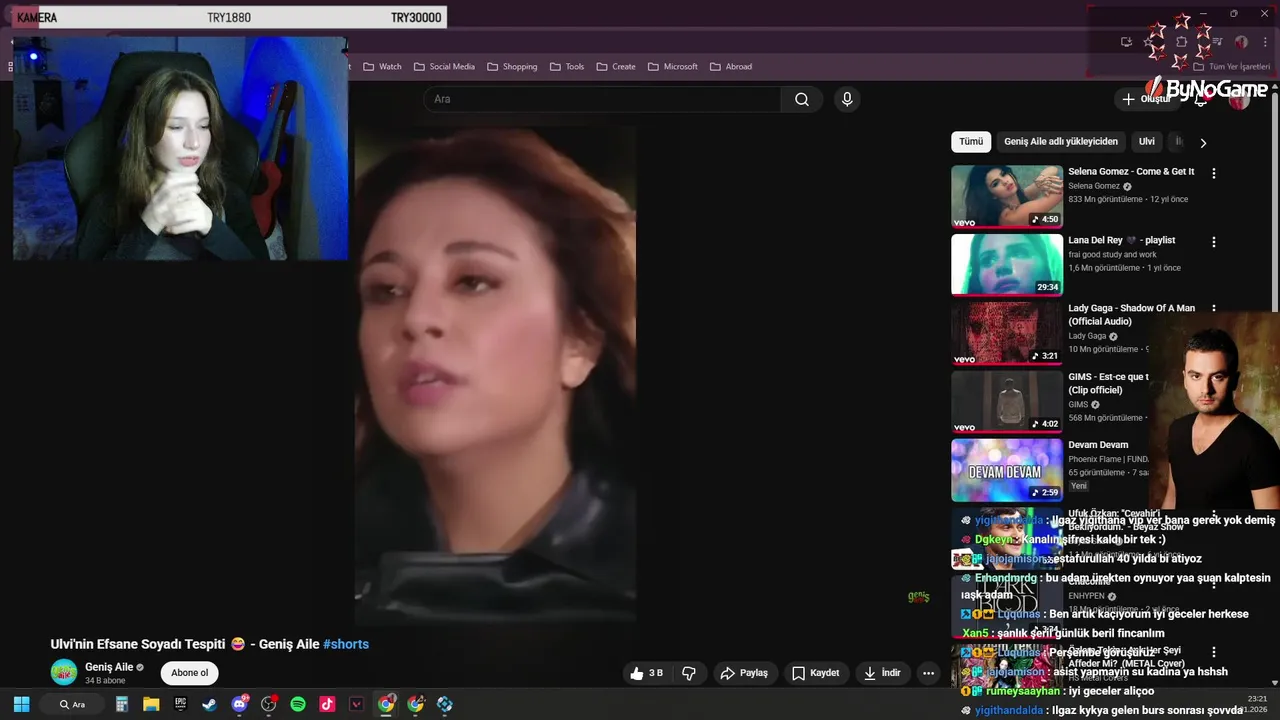Viewport: 1280px width, 720px height.
Task: Click the Kaydet save button
Action: (x=816, y=673)
